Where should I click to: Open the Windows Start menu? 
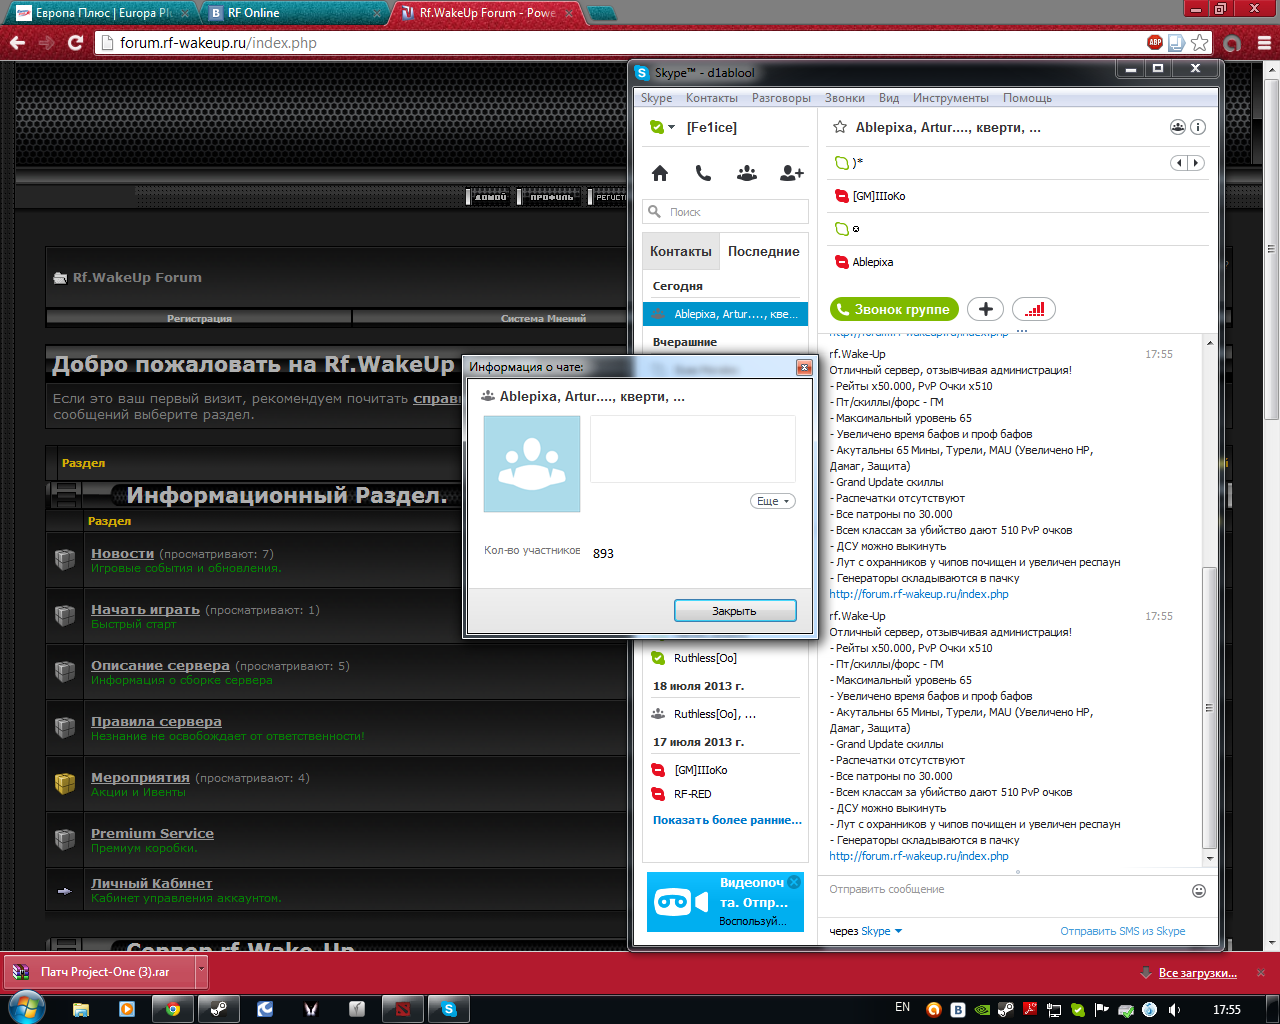(26, 1008)
